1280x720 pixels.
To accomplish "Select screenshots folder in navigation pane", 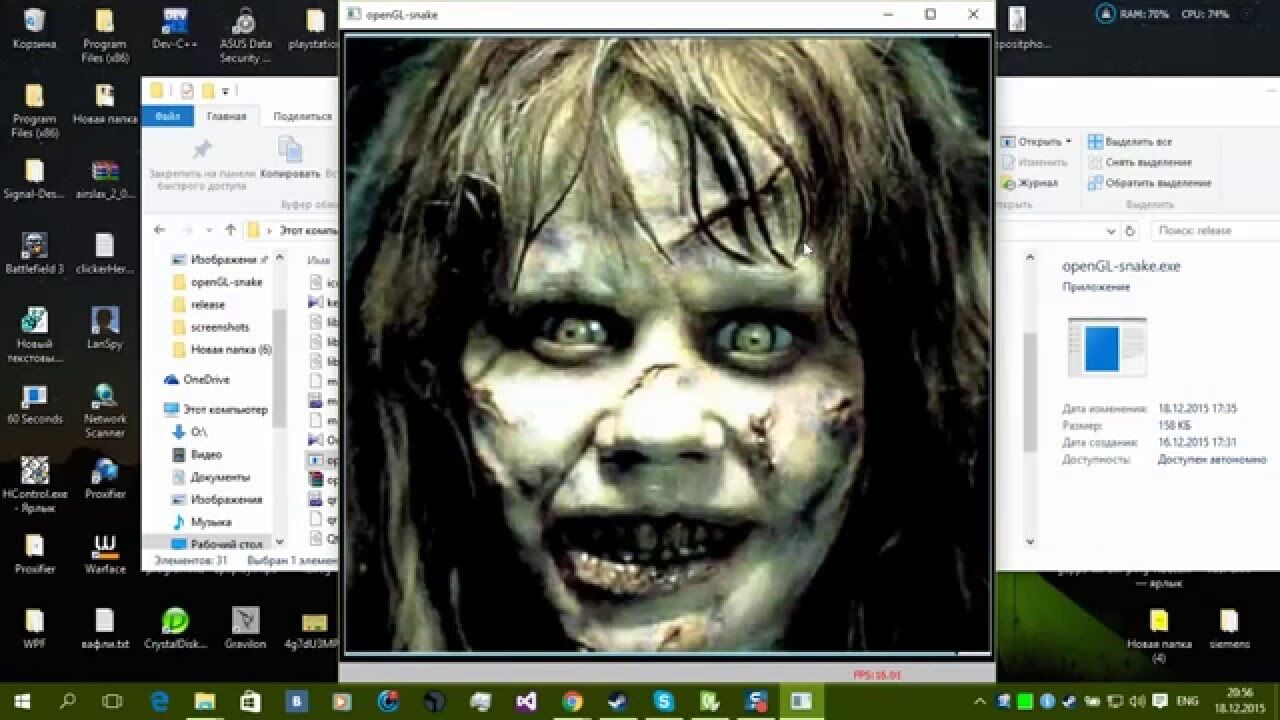I will click(x=210, y=327).
